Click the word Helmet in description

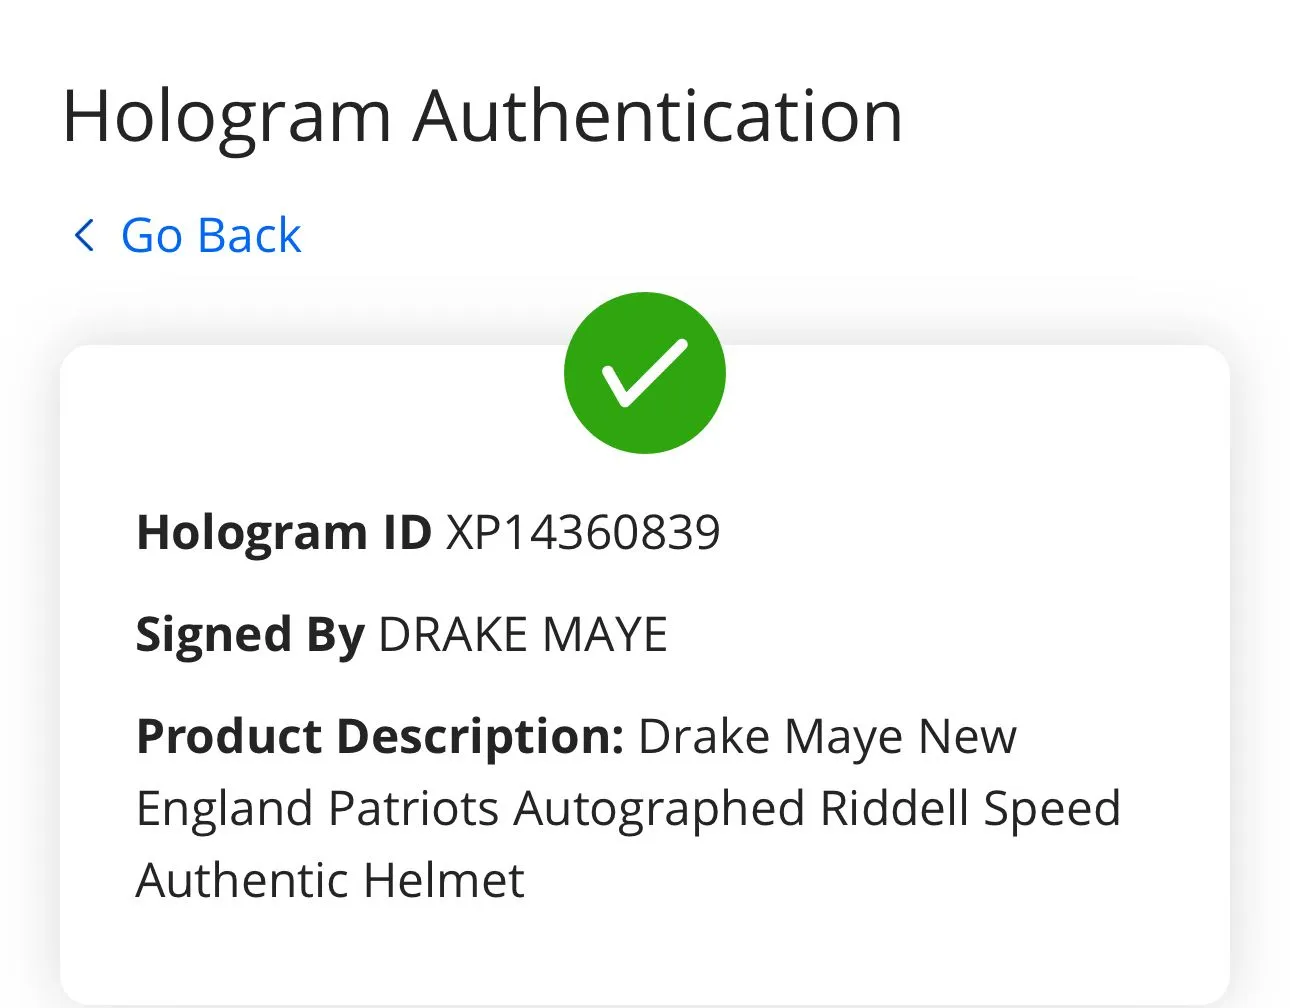tap(444, 881)
